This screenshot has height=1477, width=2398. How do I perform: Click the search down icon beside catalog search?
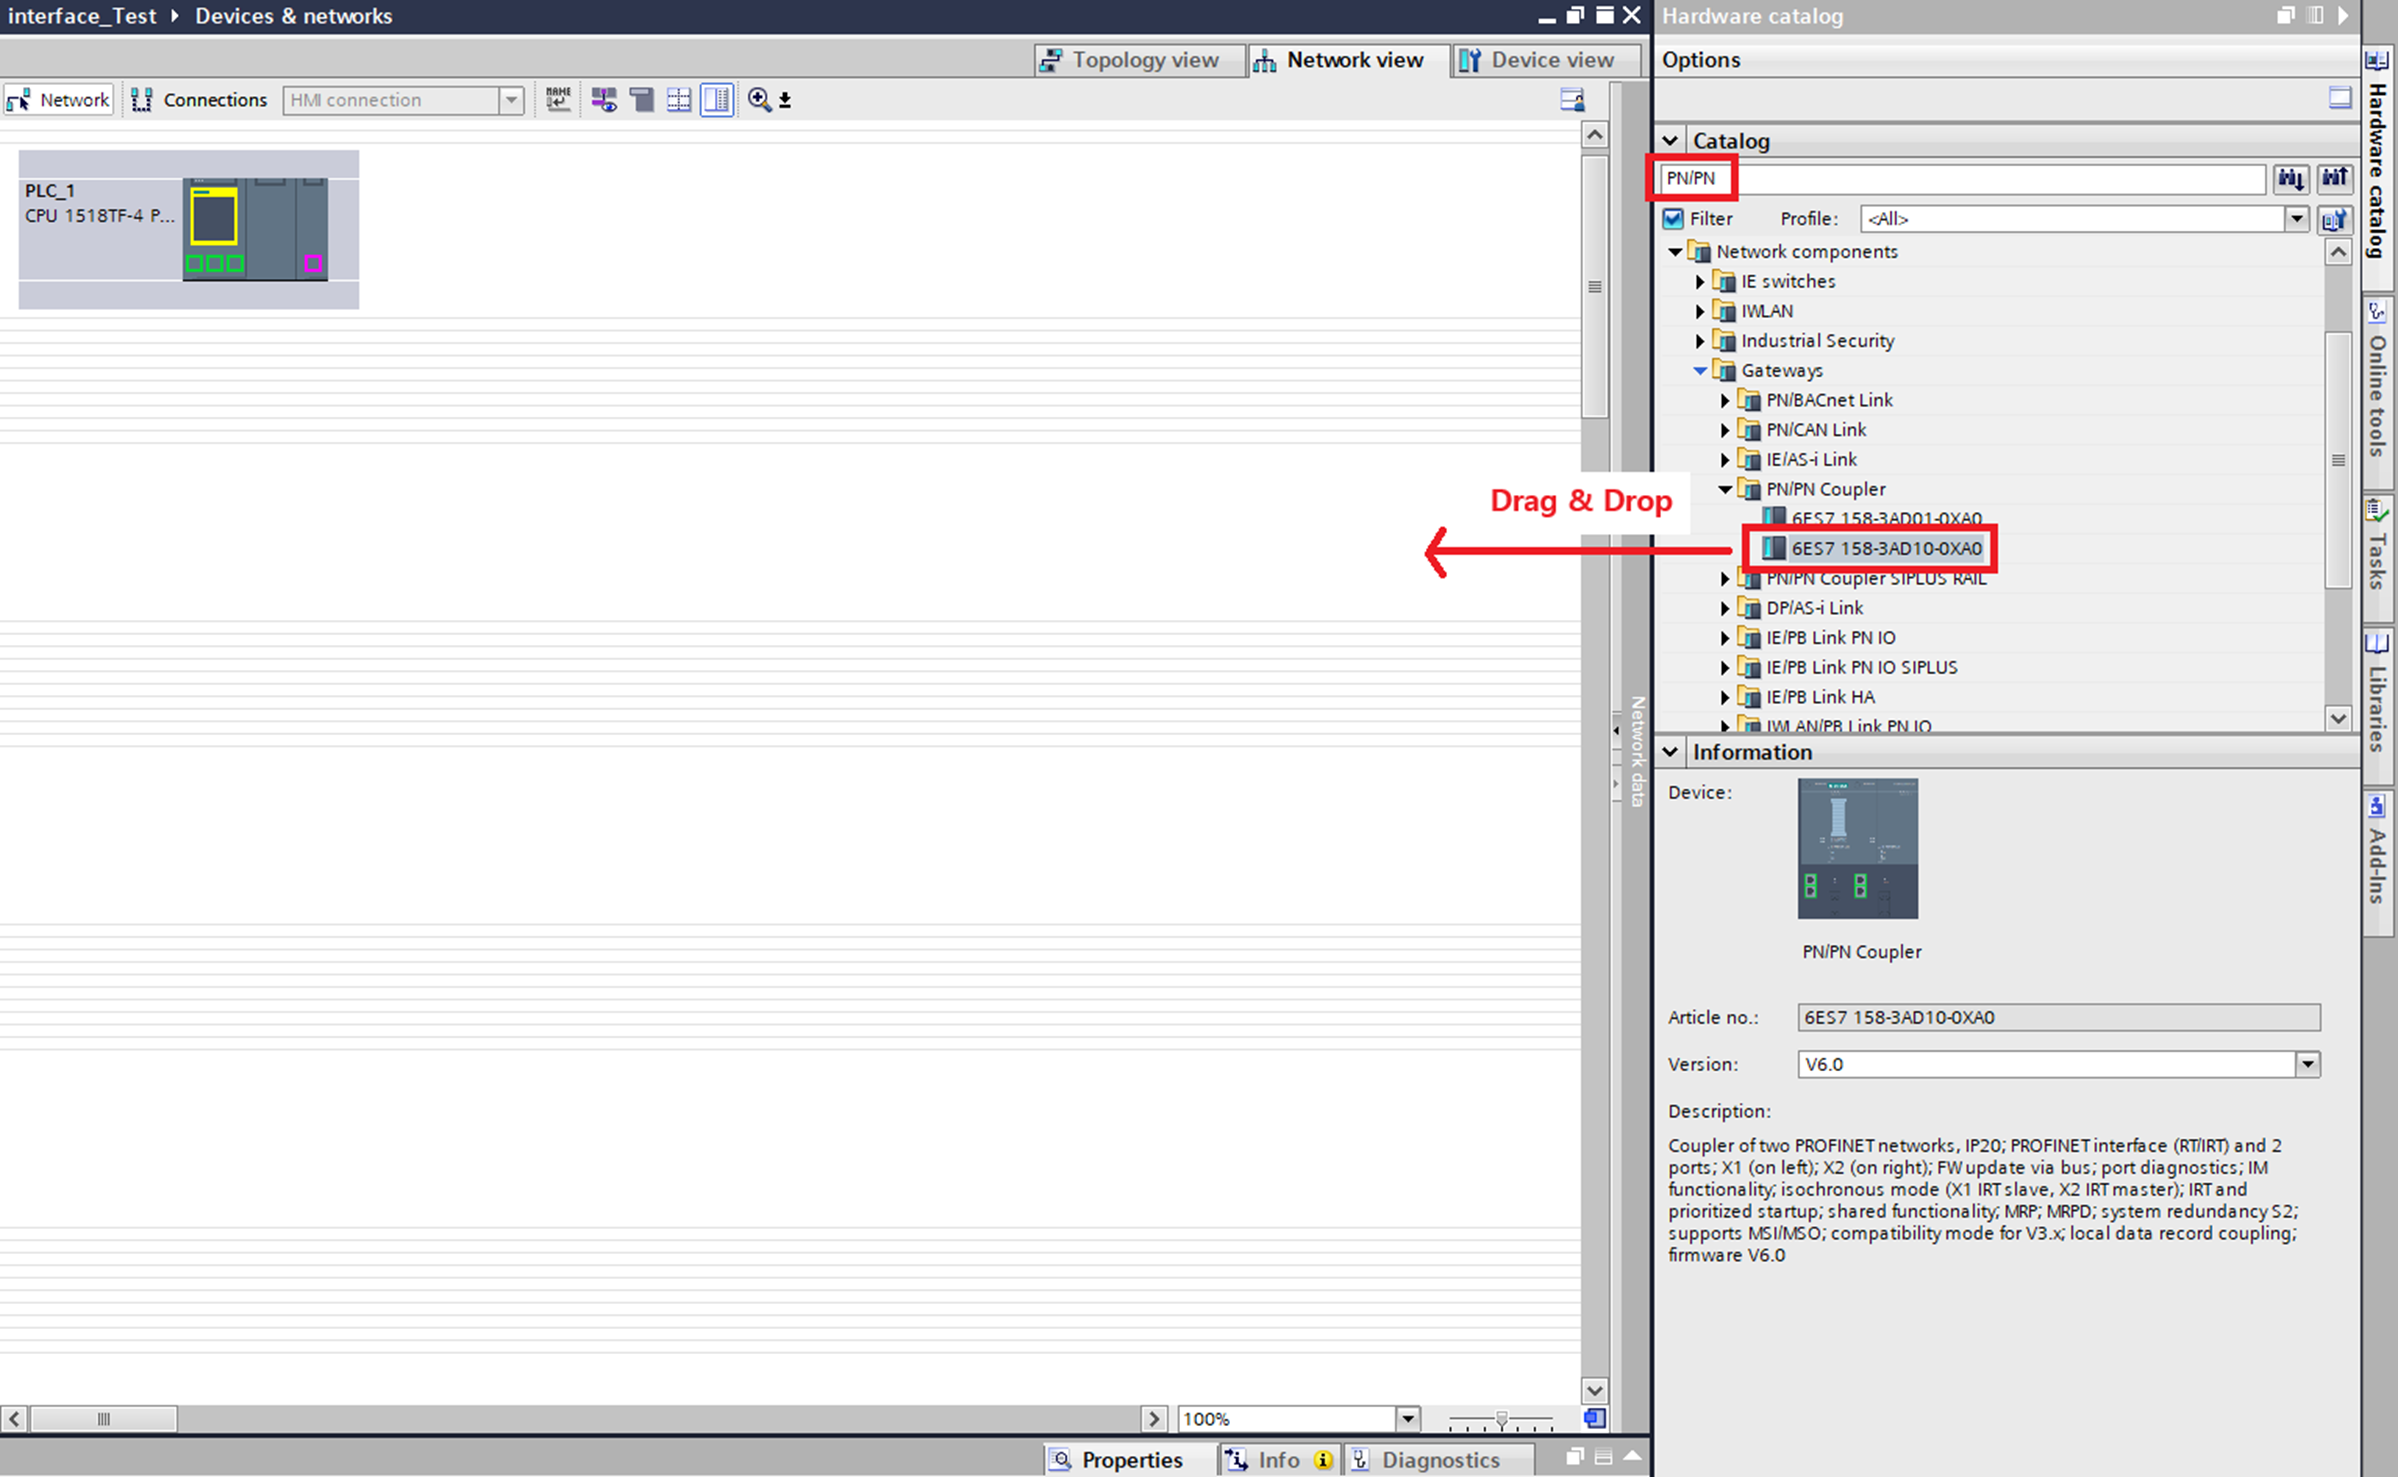coord(2290,179)
